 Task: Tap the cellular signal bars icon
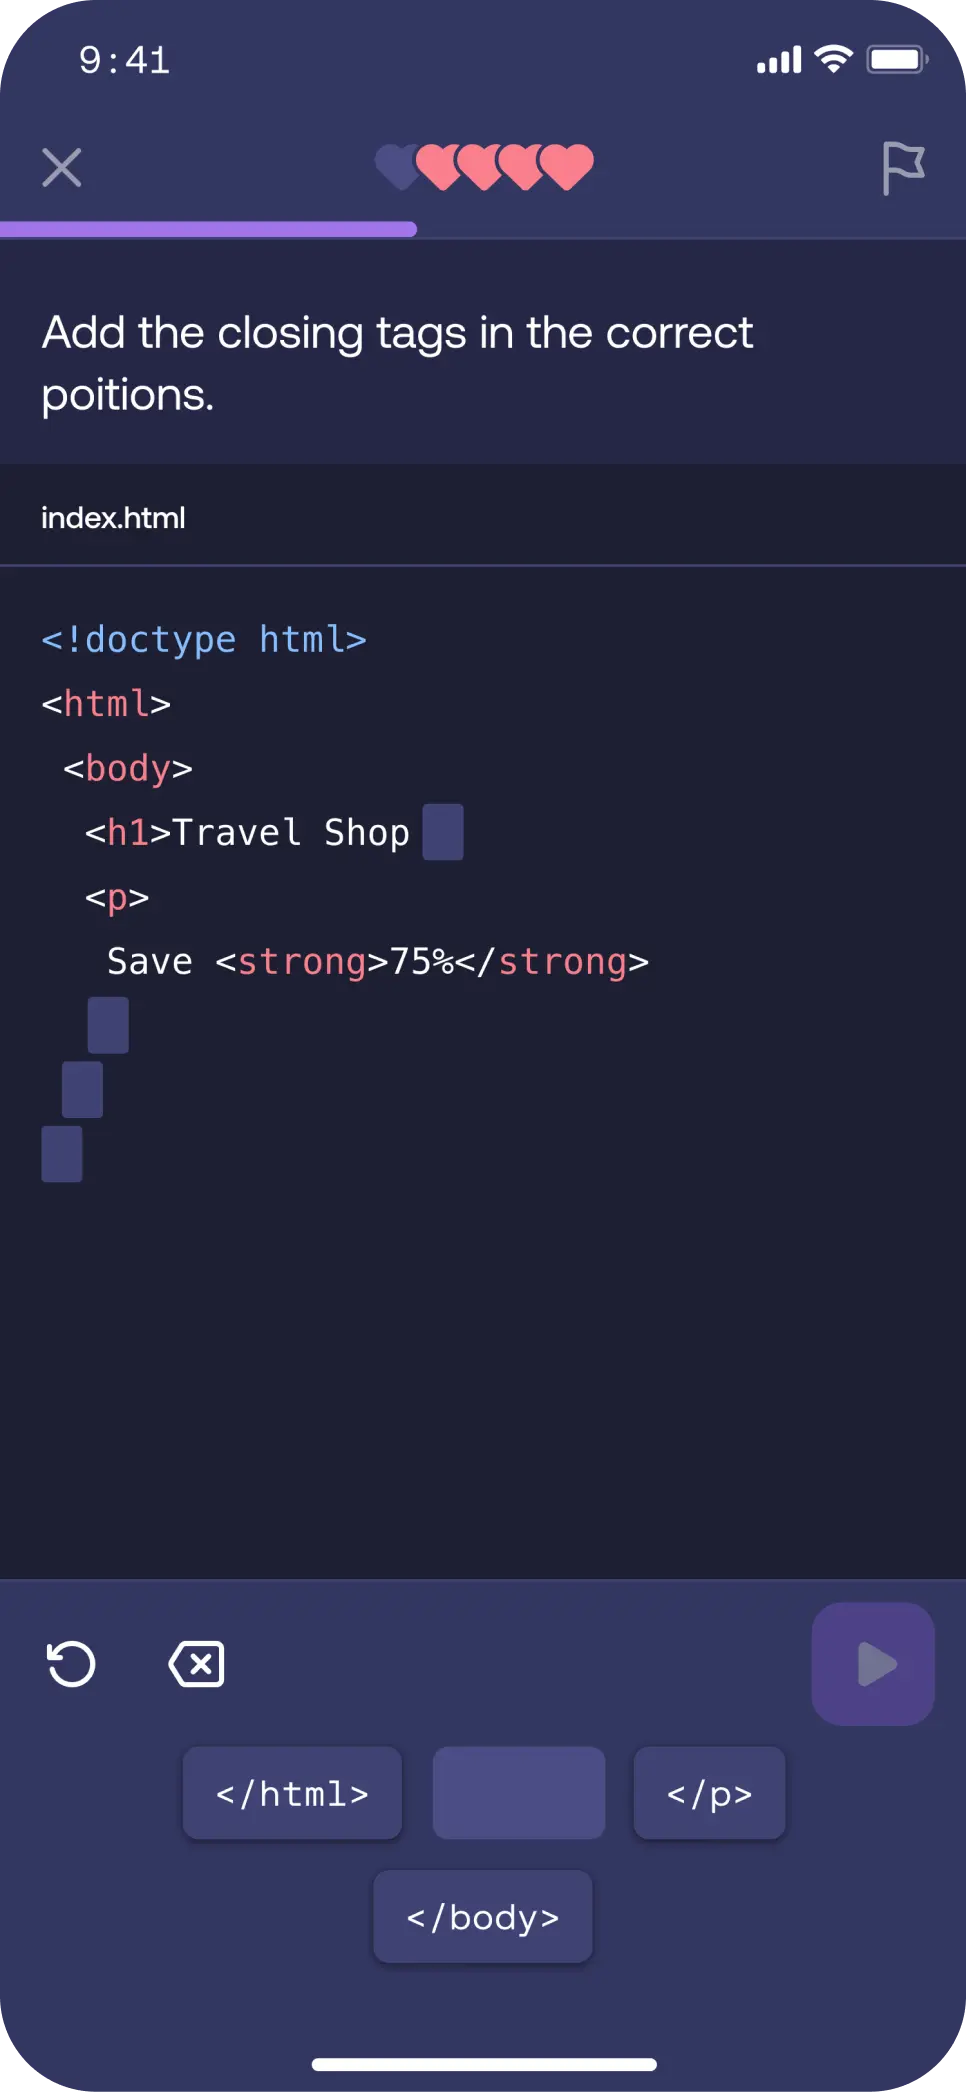pyautogui.click(x=779, y=61)
